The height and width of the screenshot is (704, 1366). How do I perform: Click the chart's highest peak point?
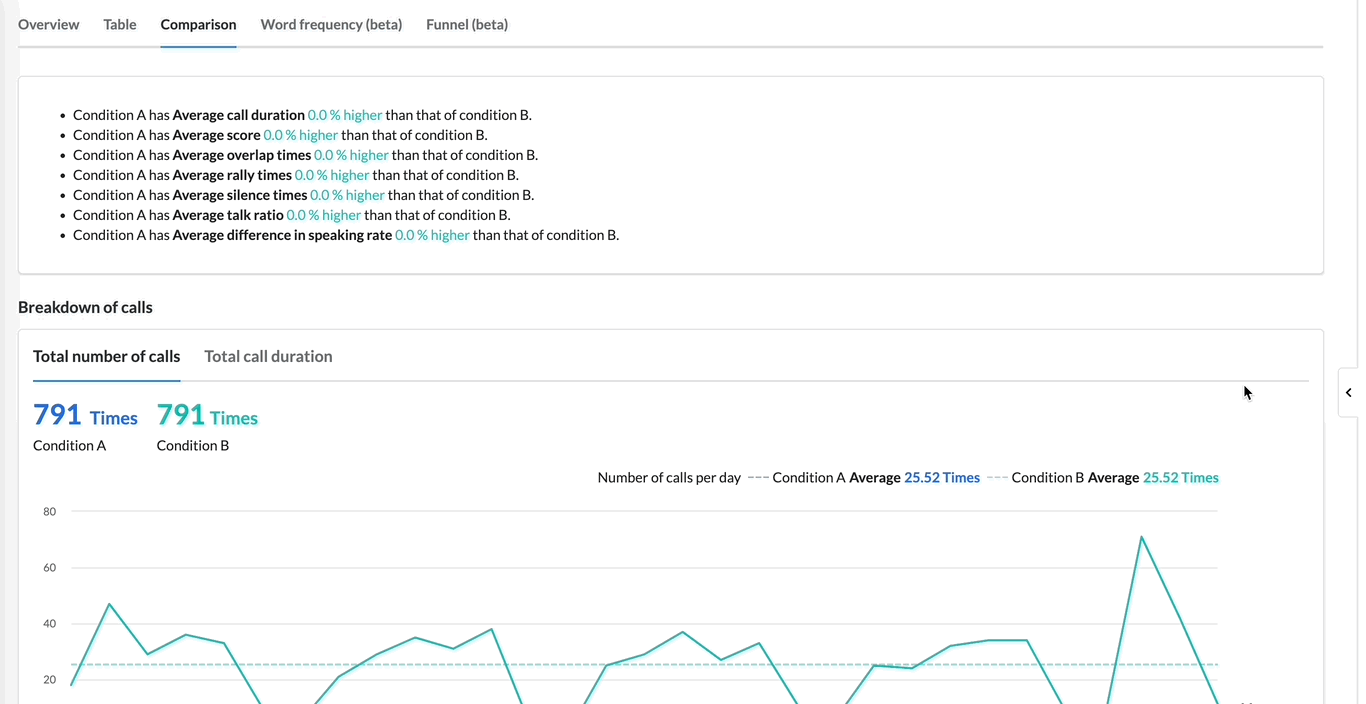[1141, 537]
